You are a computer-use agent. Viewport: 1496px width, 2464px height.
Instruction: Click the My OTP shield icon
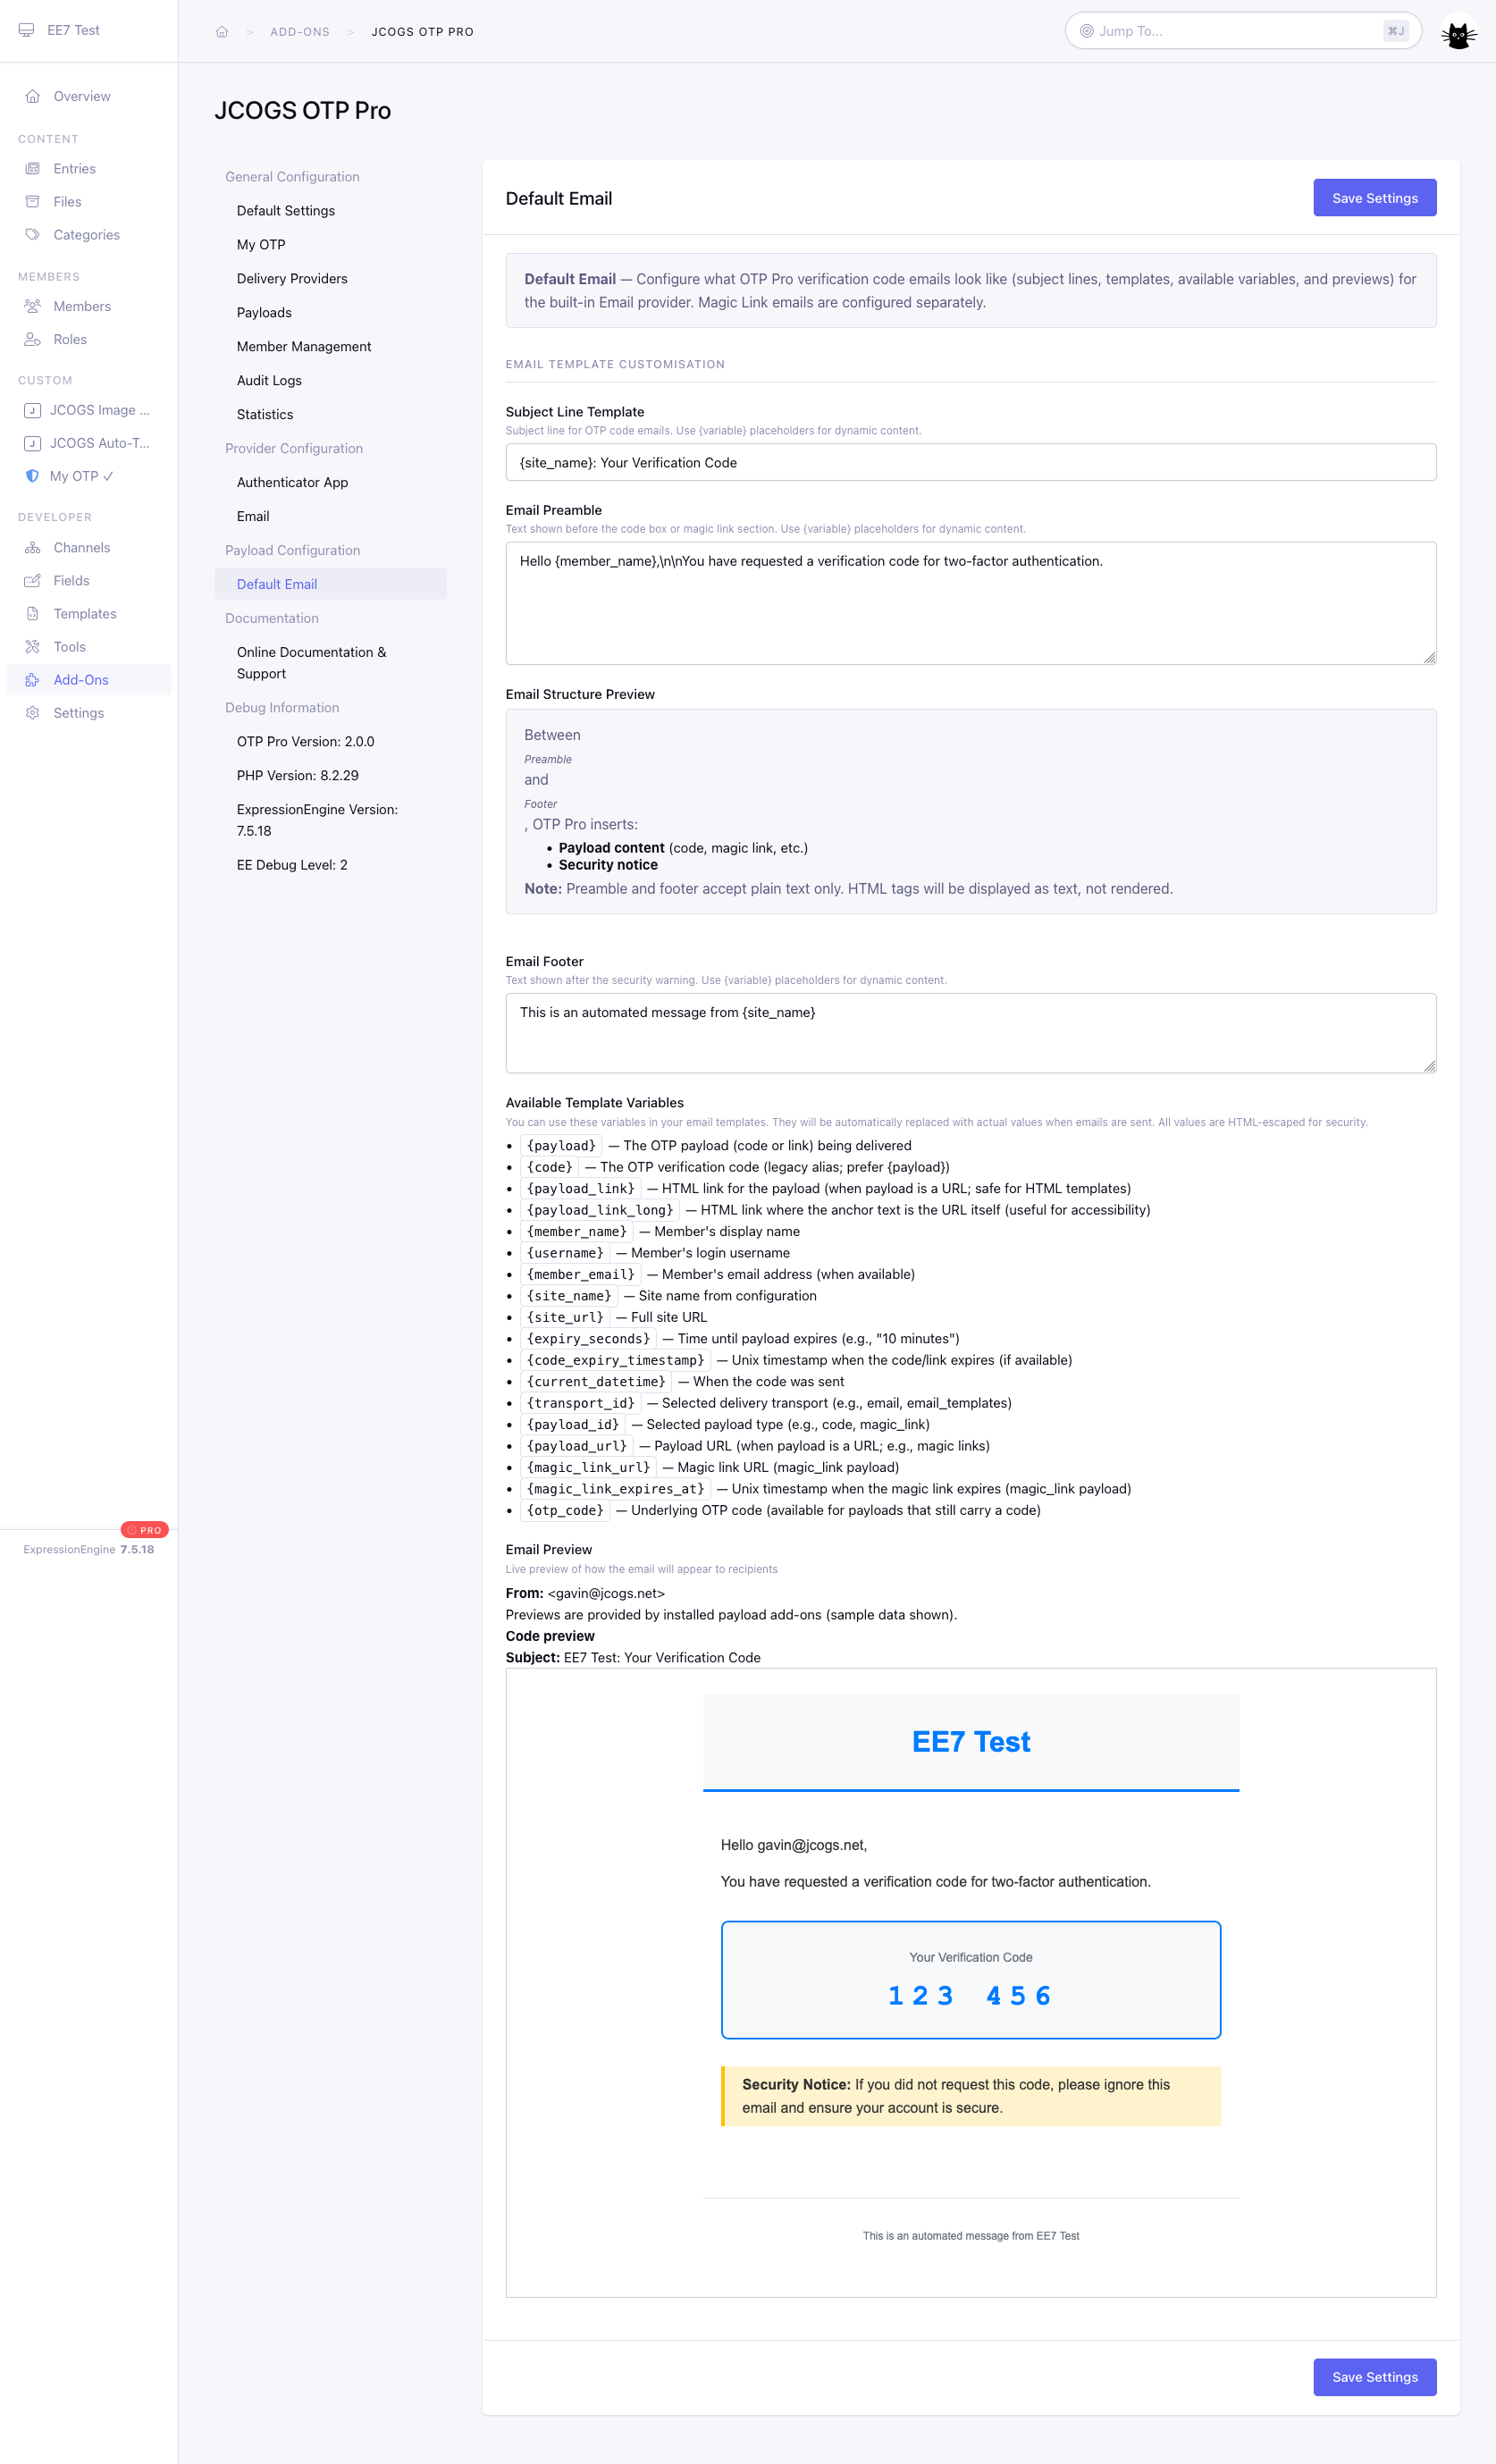tap(32, 476)
